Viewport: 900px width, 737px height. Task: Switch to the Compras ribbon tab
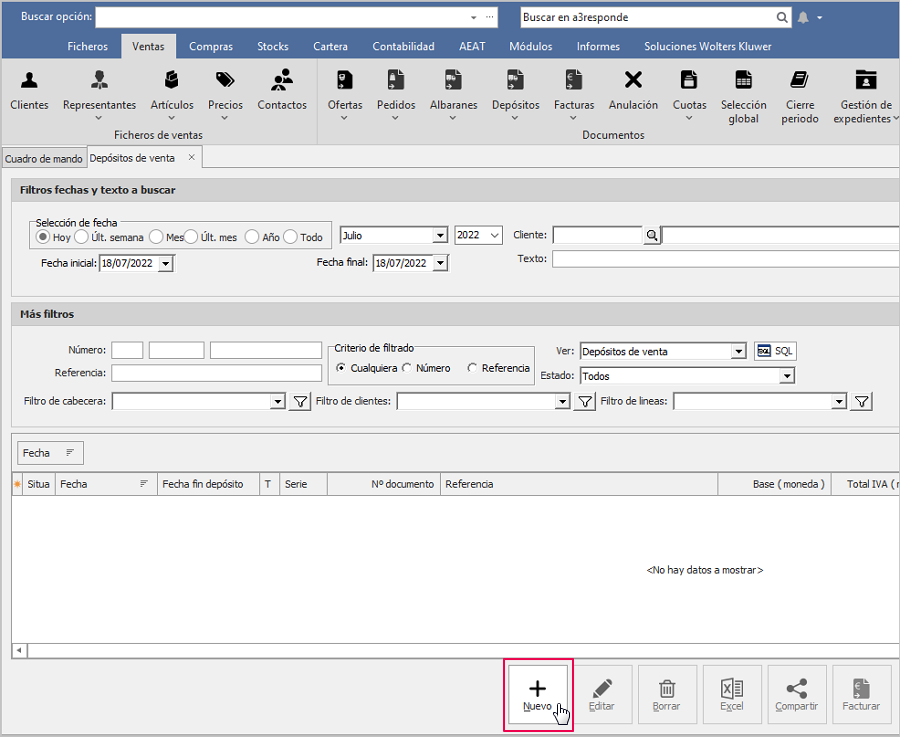[211, 46]
